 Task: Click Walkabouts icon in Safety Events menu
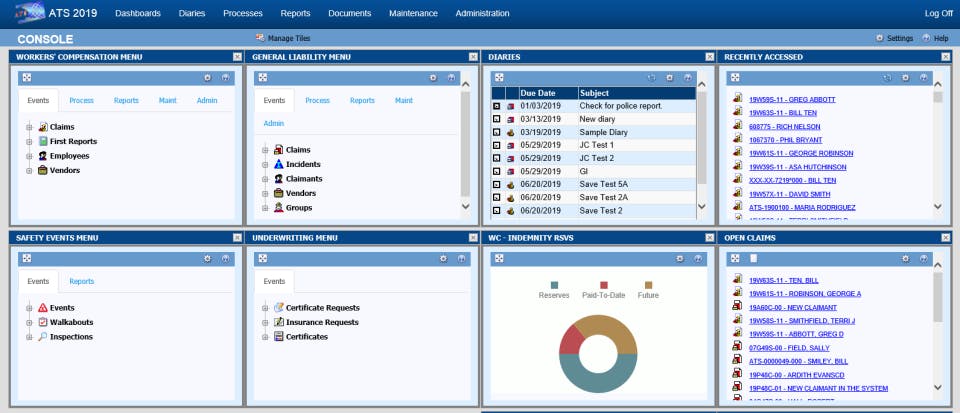(x=43, y=322)
